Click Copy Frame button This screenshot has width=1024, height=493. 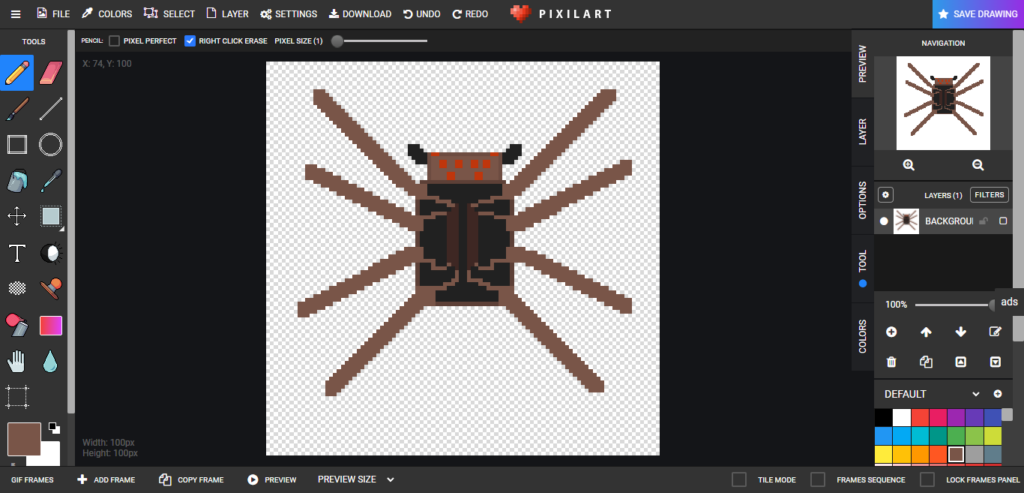point(191,480)
